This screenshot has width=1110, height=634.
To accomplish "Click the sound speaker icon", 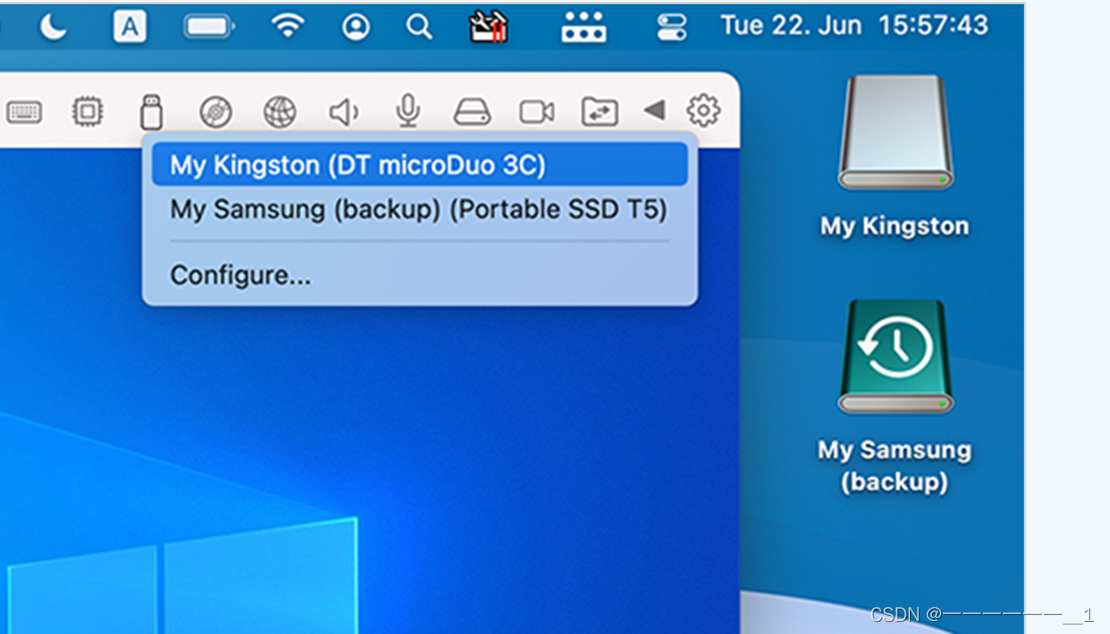I will click(343, 111).
